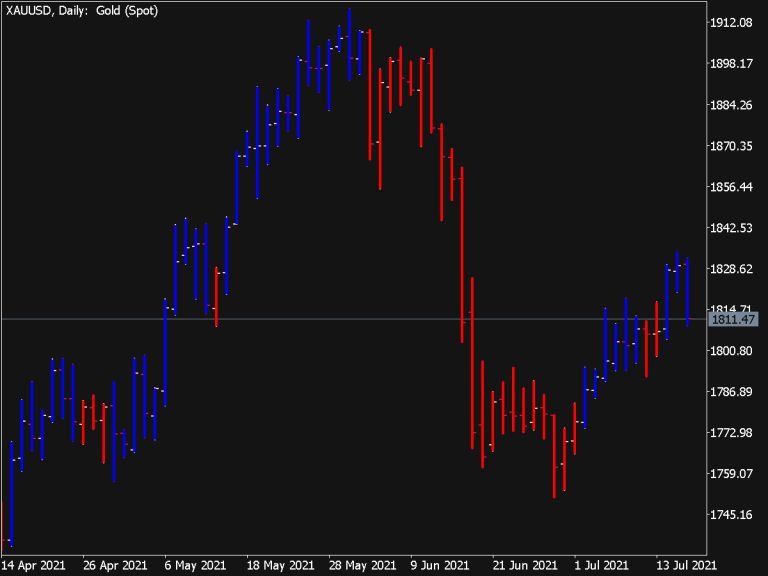Click the 9 Jun 2021 date label
This screenshot has height=576, width=768.
click(x=439, y=566)
